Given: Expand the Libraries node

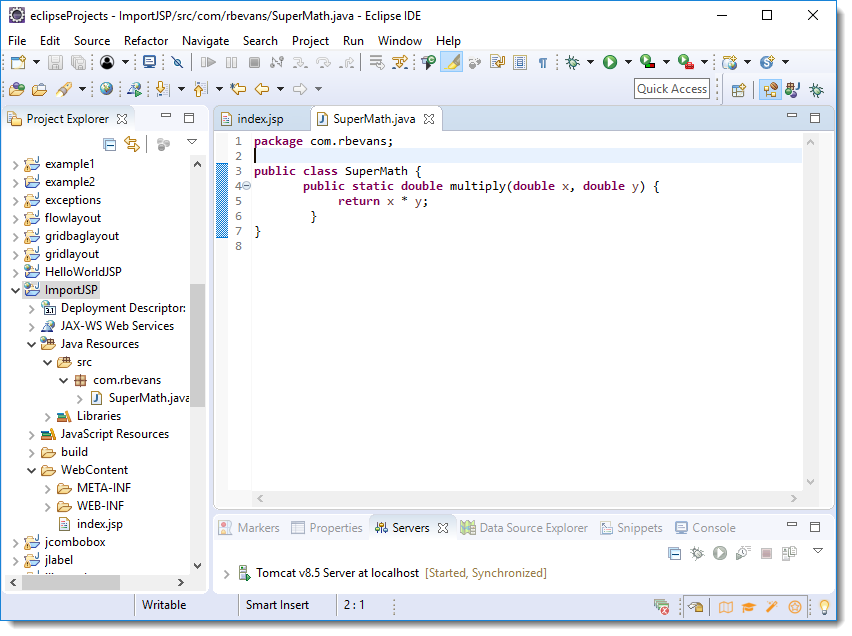Looking at the screenshot, I should (47, 417).
